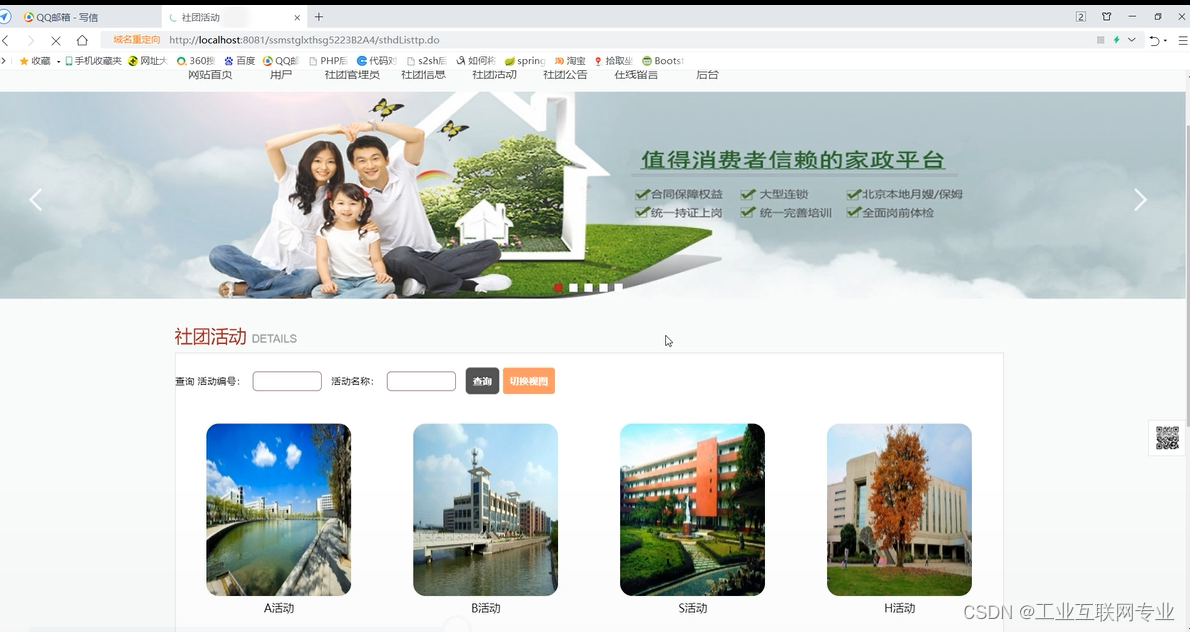Viewport: 1190px width, 632px height.
Task: Expand the small arrow next to 收藏
Action: [58, 61]
